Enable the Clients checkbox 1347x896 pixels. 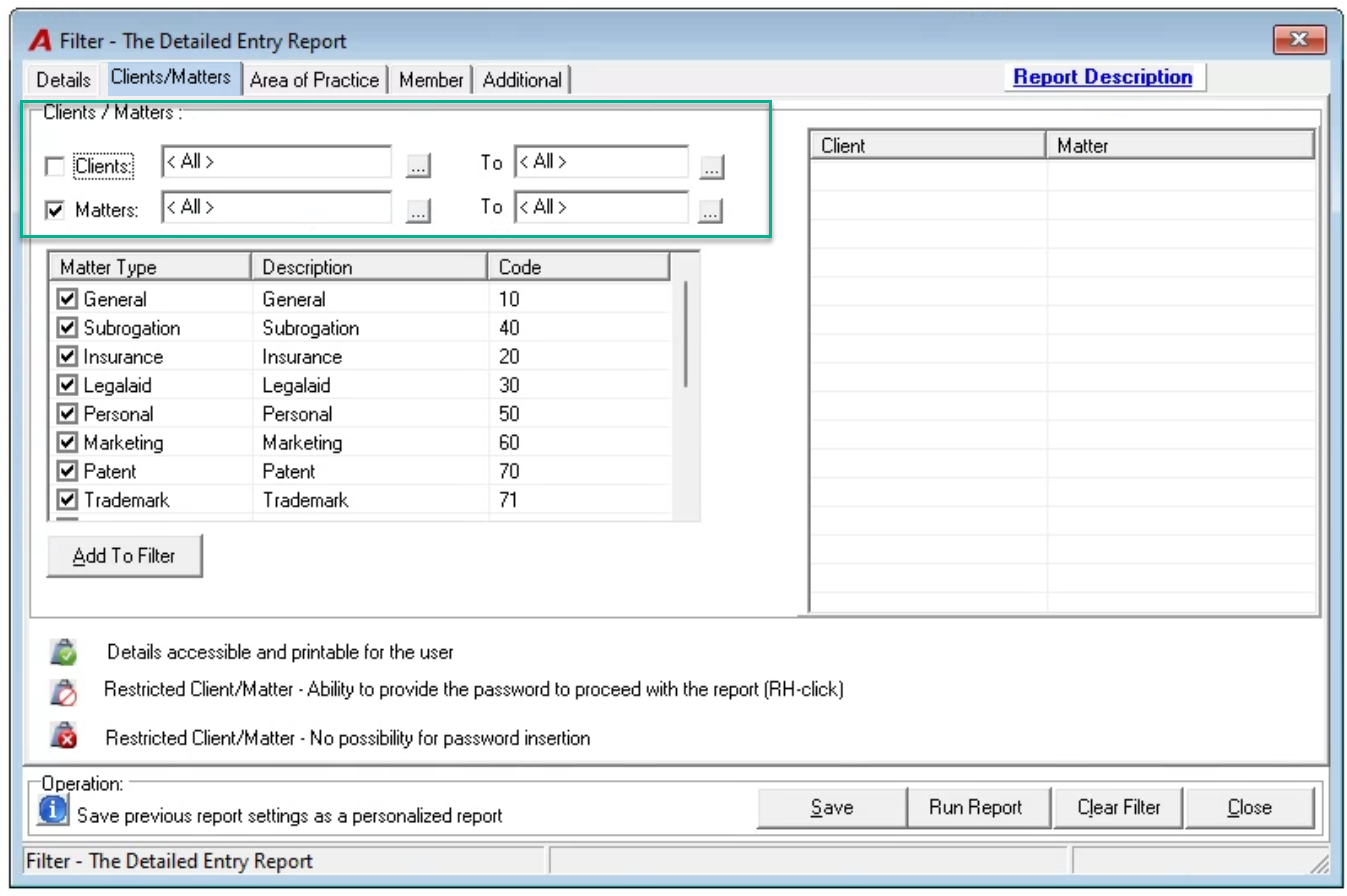pyautogui.click(x=56, y=166)
